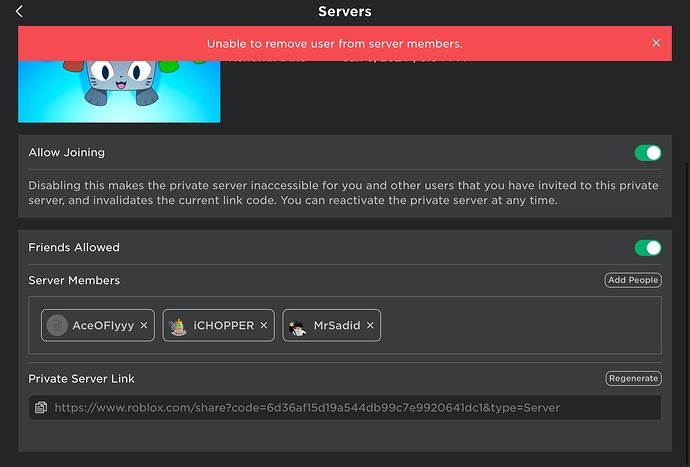Remove AceOFlyyy from server members
This screenshot has width=690, height=467.
pos(144,325)
